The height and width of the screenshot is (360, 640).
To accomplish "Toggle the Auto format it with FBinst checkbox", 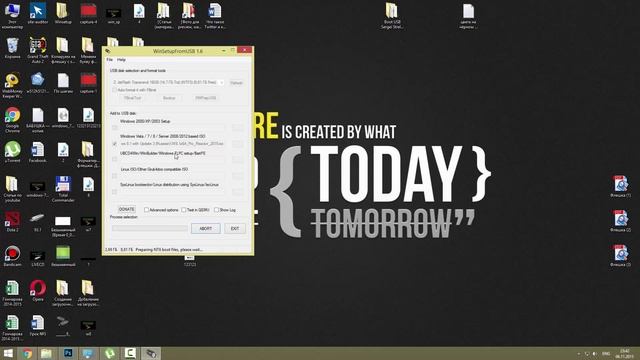I will click(x=115, y=90).
